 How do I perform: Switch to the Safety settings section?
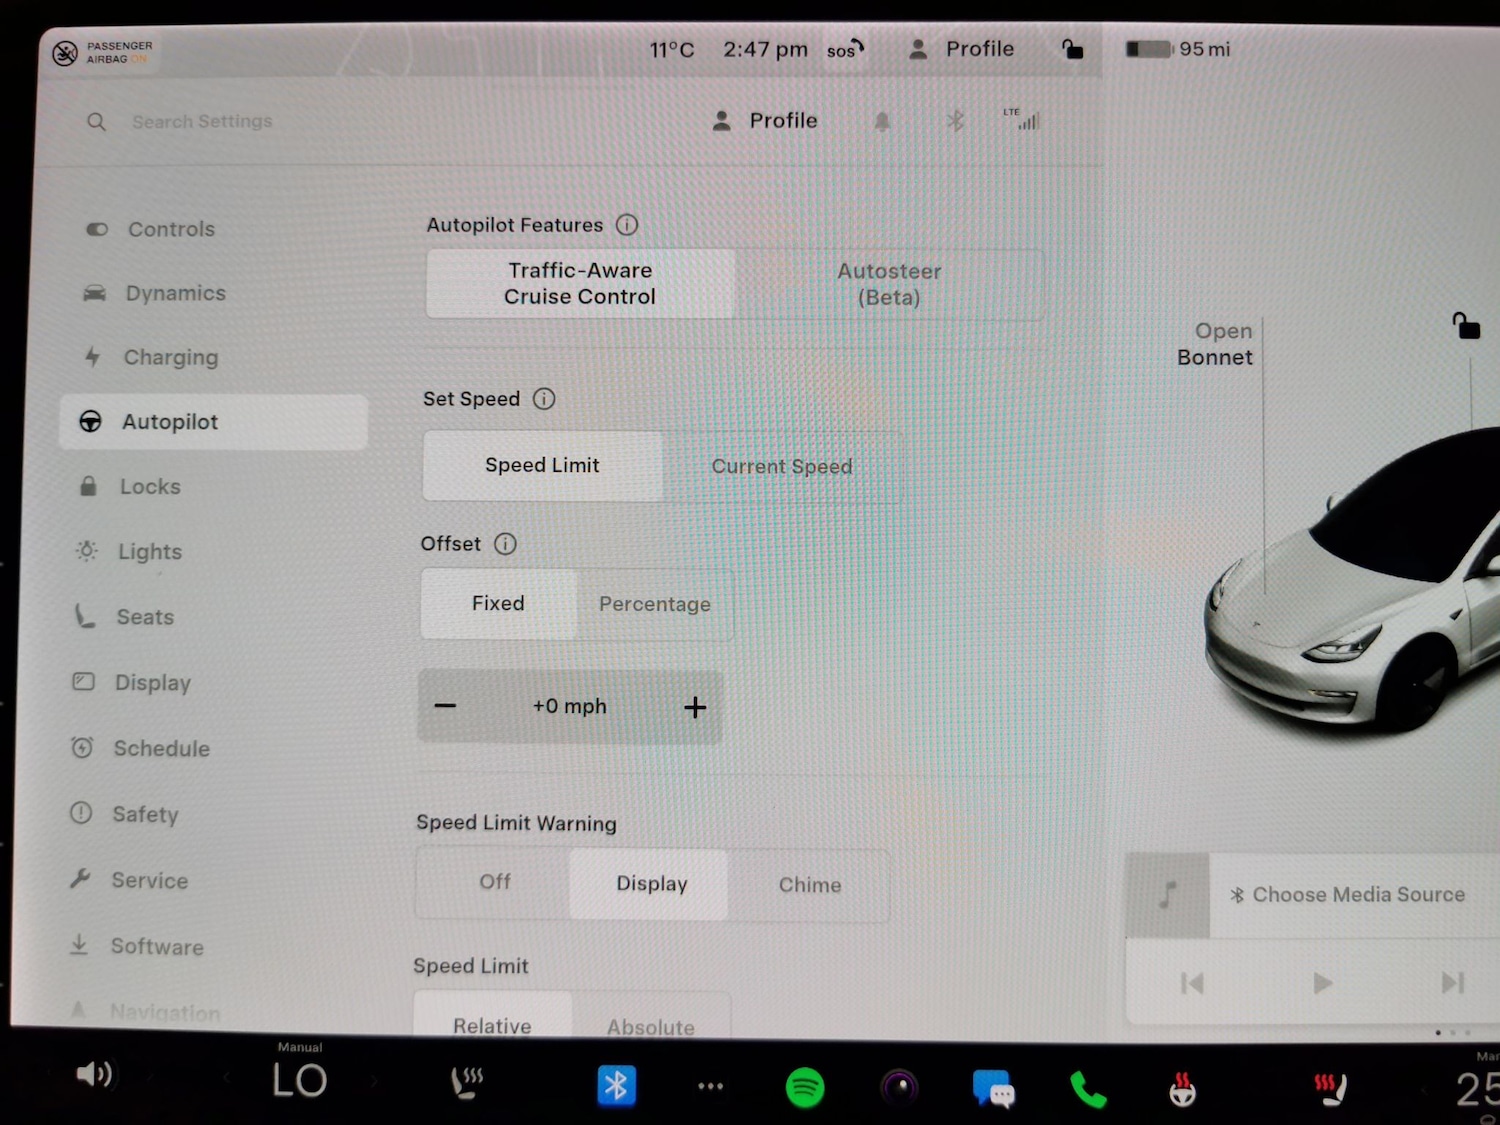click(x=145, y=814)
